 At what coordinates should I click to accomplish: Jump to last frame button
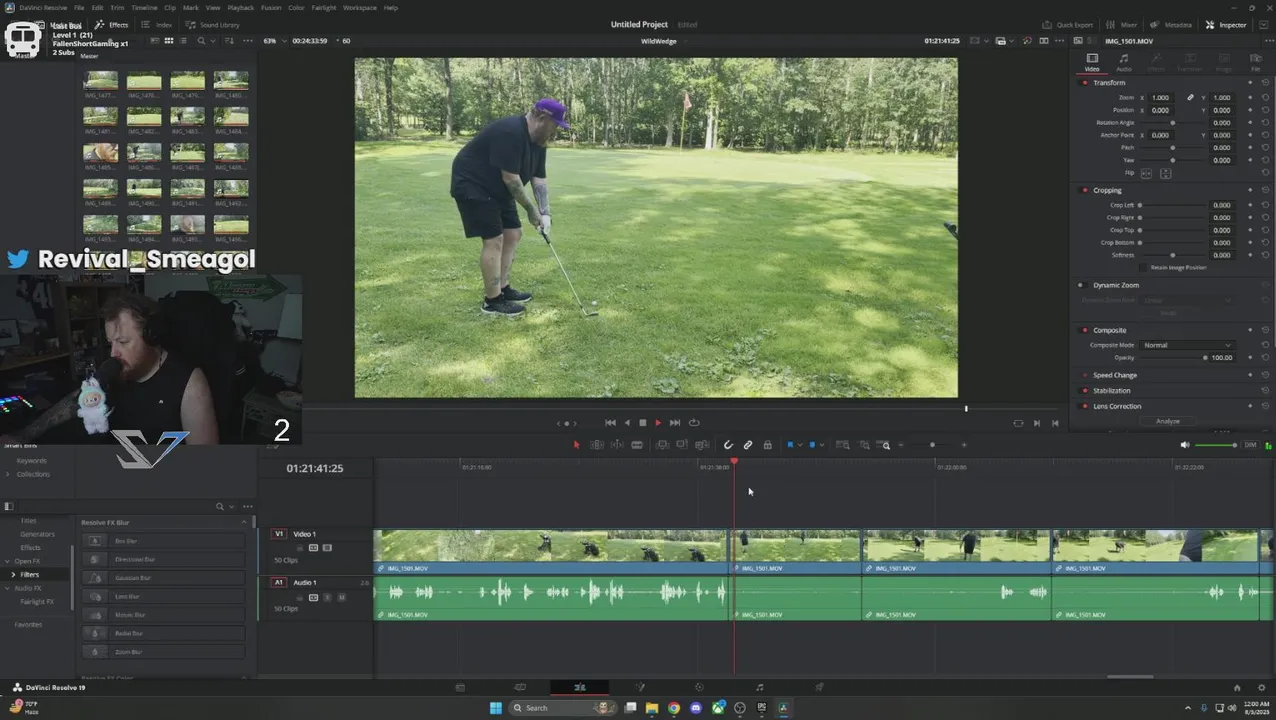pos(675,422)
